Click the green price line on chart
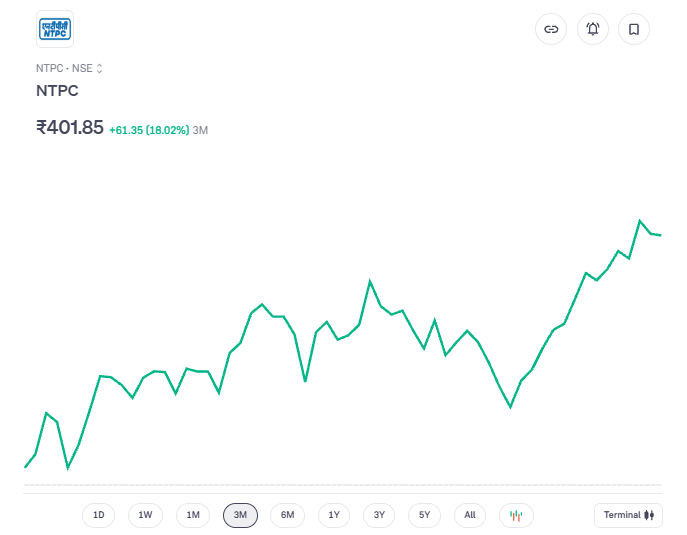This screenshot has height=535, width=687. [370, 282]
